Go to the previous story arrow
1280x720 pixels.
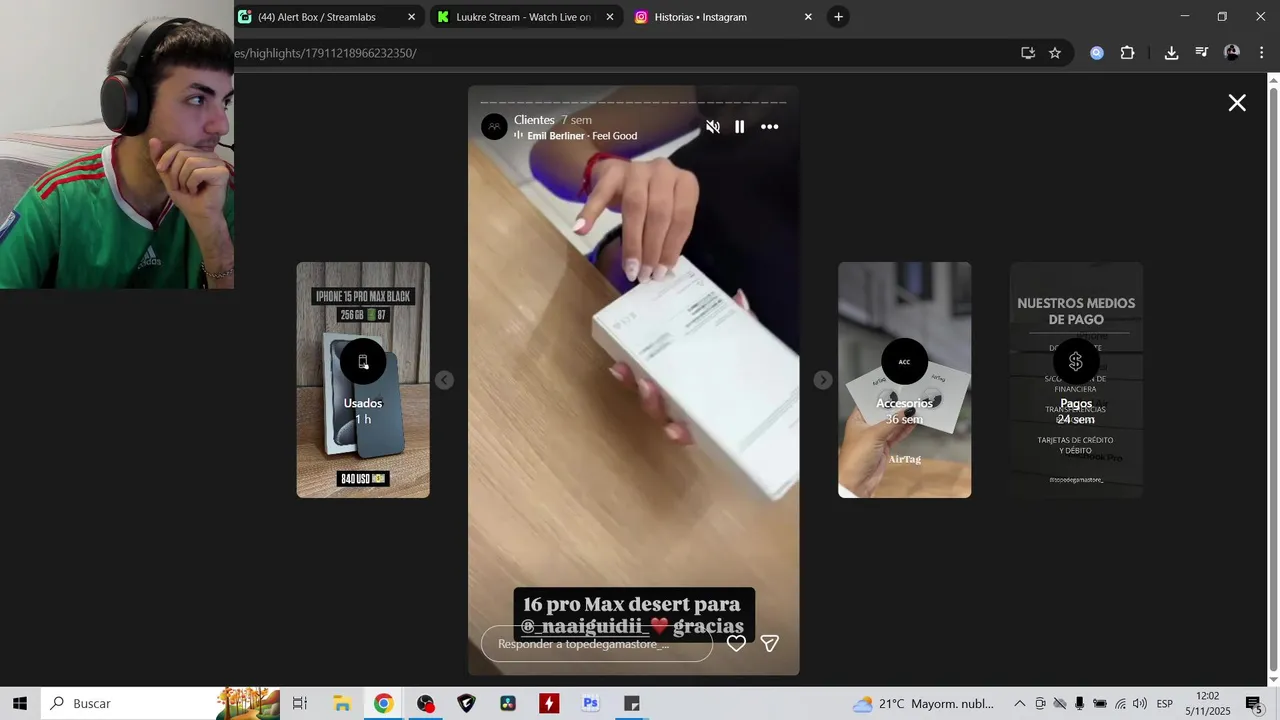(x=445, y=380)
